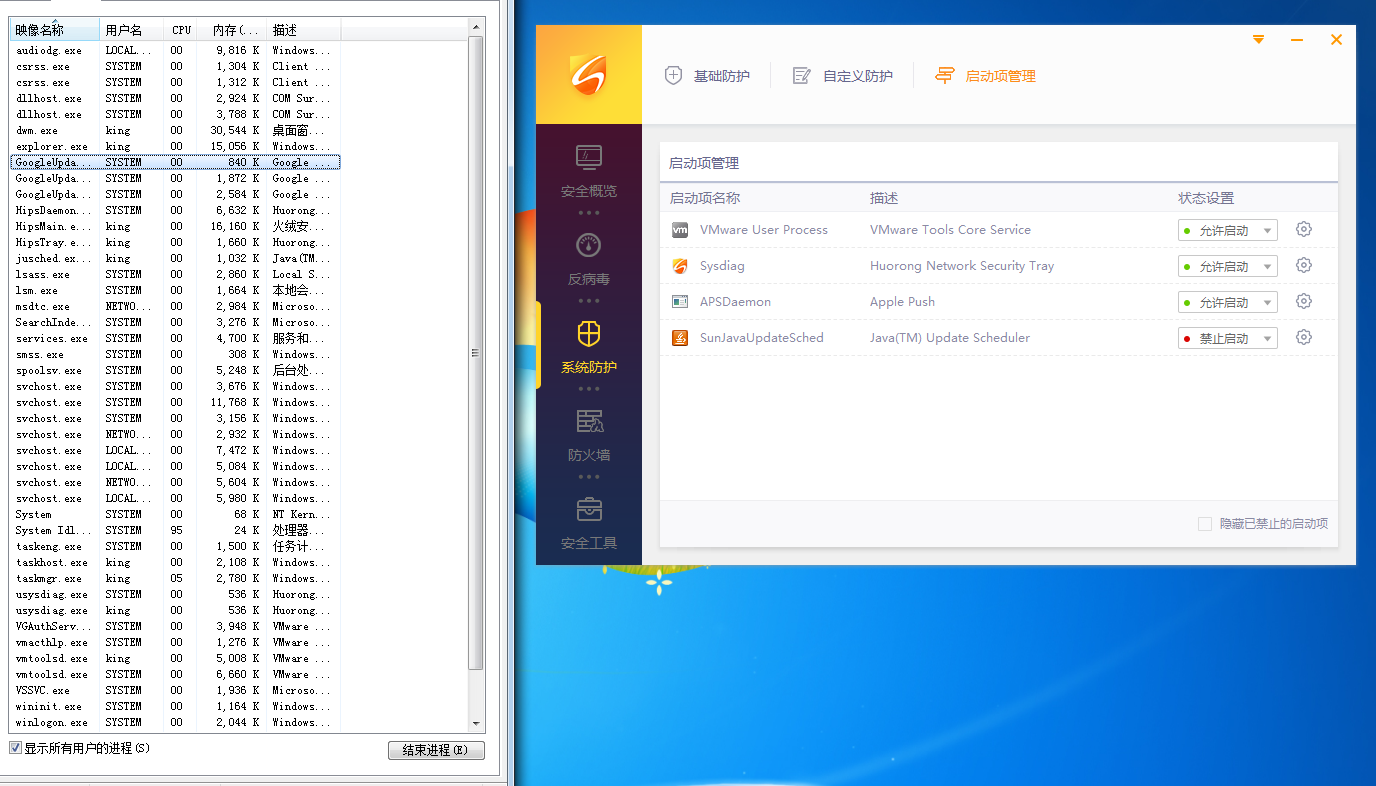Viewport: 1376px width, 786px height.
Task: Enable 隐藏已禁止的启动项 checkbox
Action: (x=1205, y=524)
